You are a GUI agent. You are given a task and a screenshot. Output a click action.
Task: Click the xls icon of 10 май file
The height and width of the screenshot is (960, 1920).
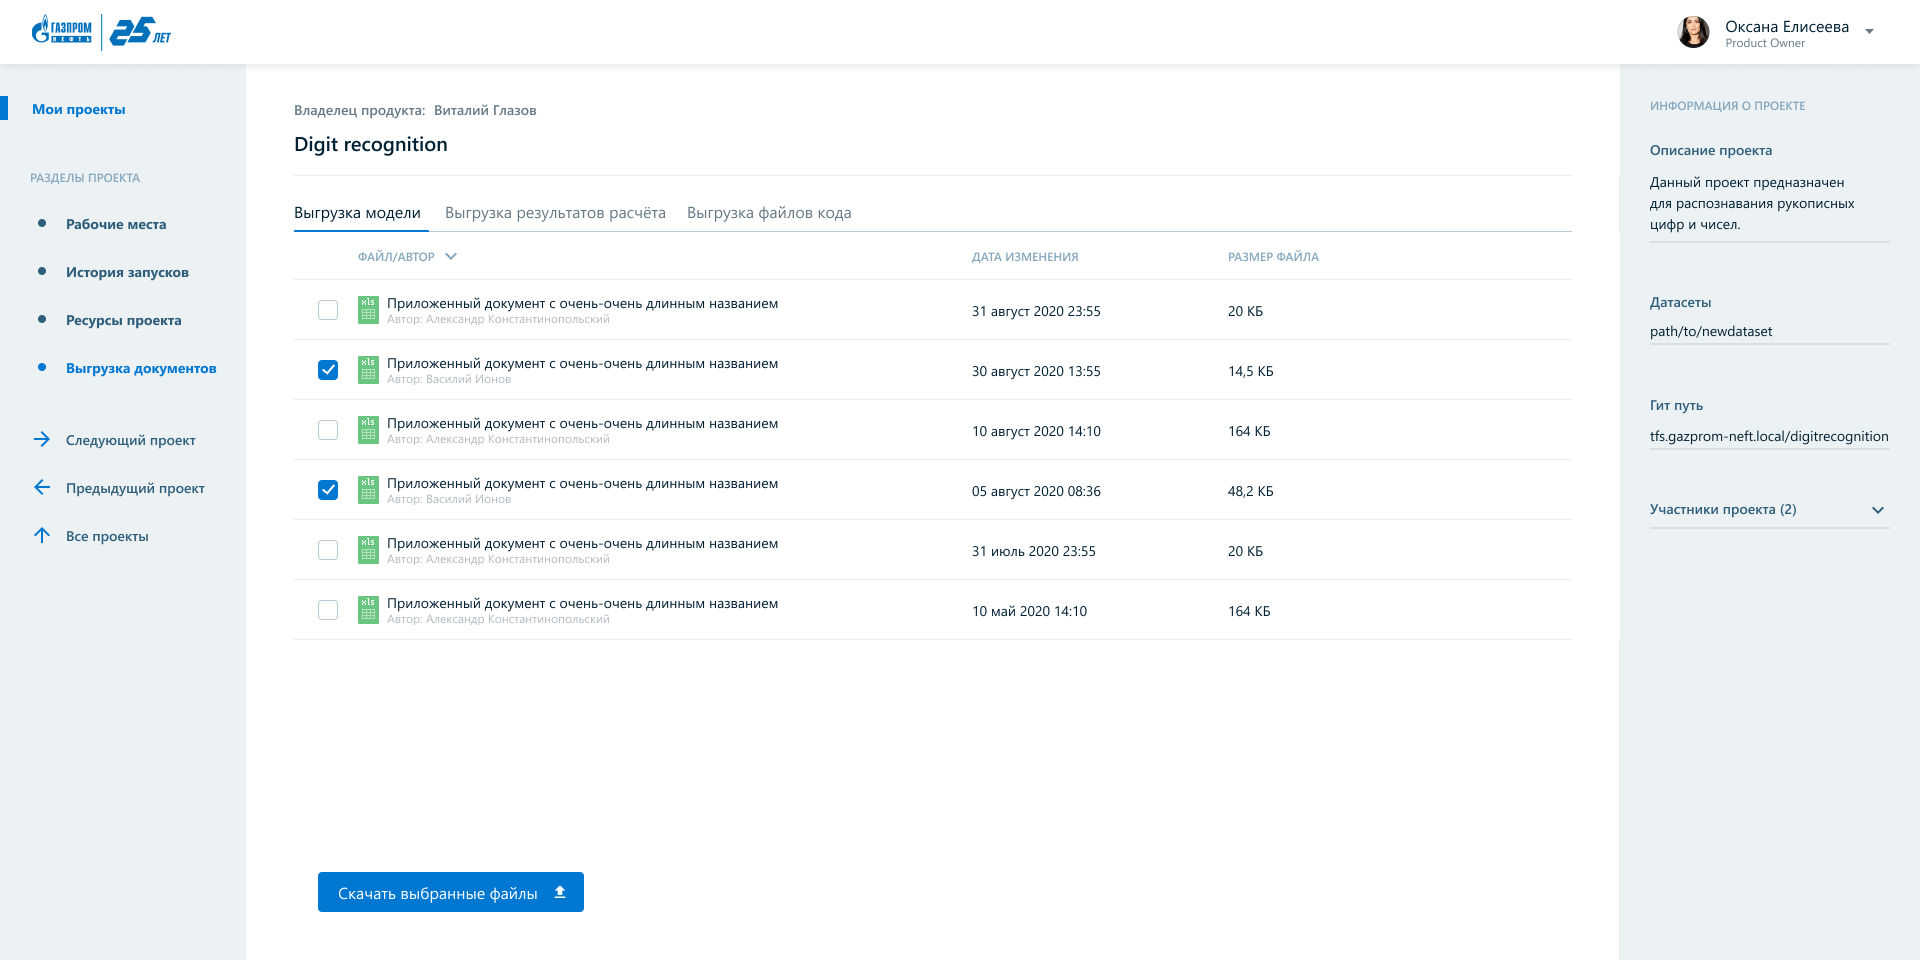(368, 610)
